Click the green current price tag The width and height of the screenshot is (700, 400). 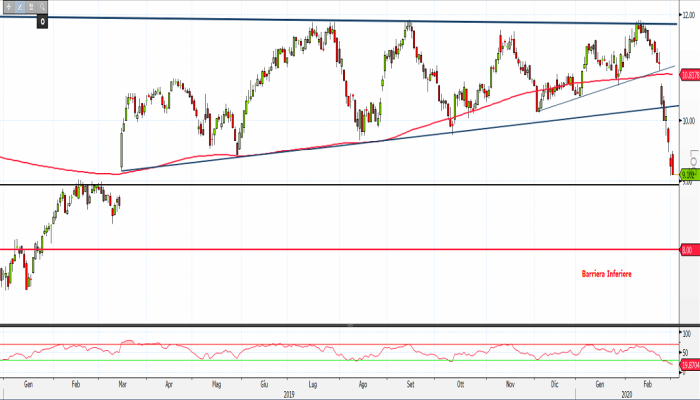[688, 174]
